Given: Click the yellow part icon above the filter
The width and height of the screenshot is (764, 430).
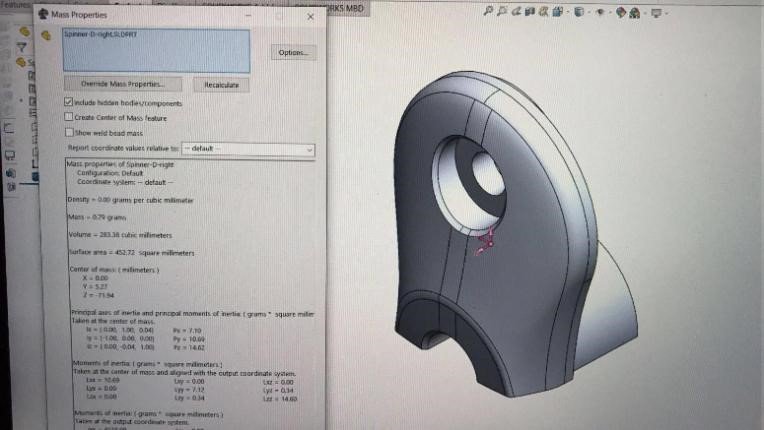Looking at the screenshot, I should point(24,32).
